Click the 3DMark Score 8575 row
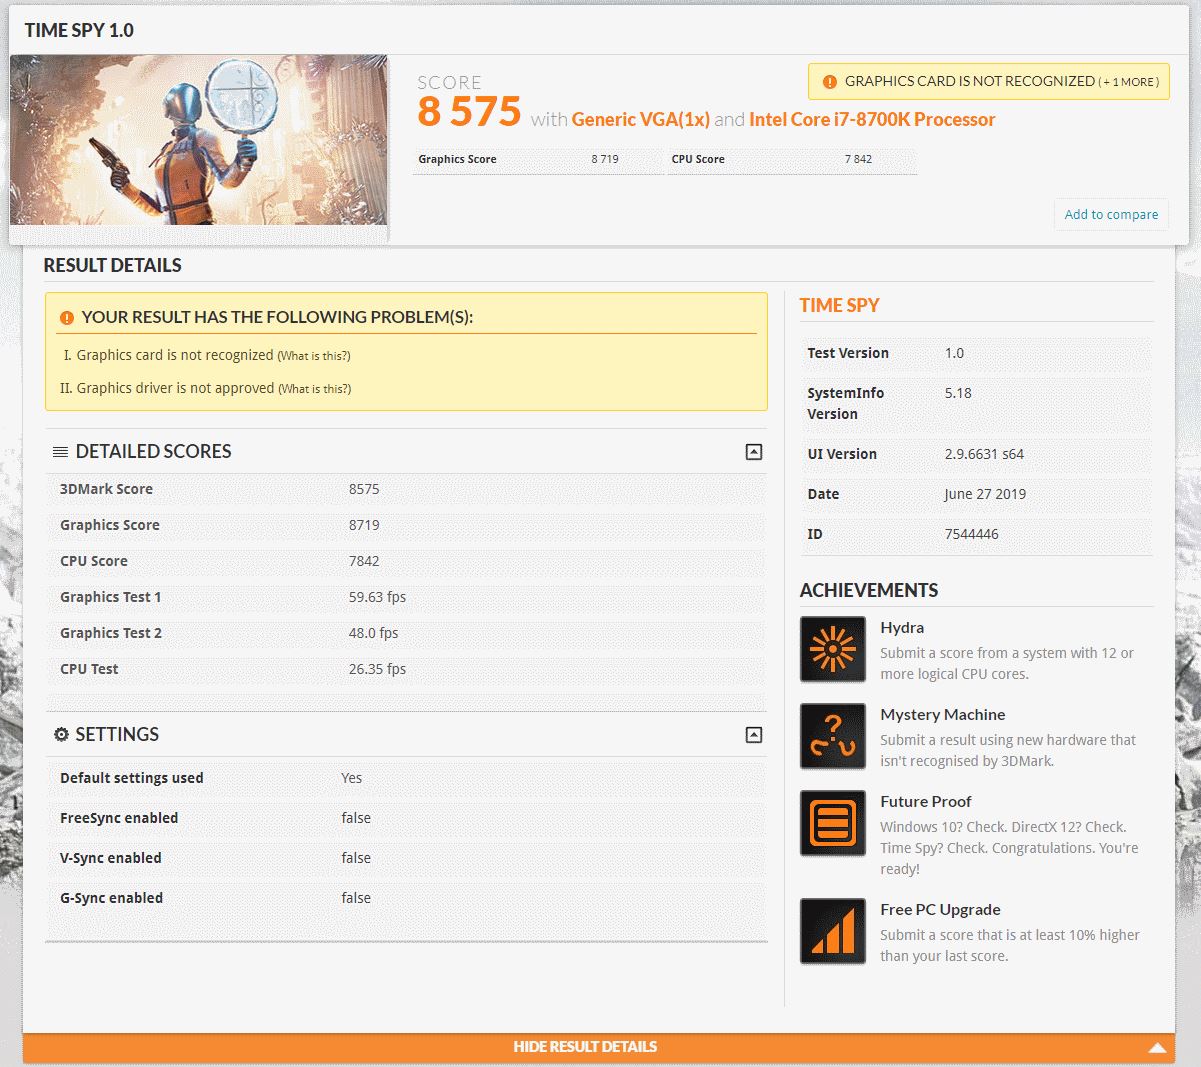This screenshot has height=1067, width=1201. [406, 489]
